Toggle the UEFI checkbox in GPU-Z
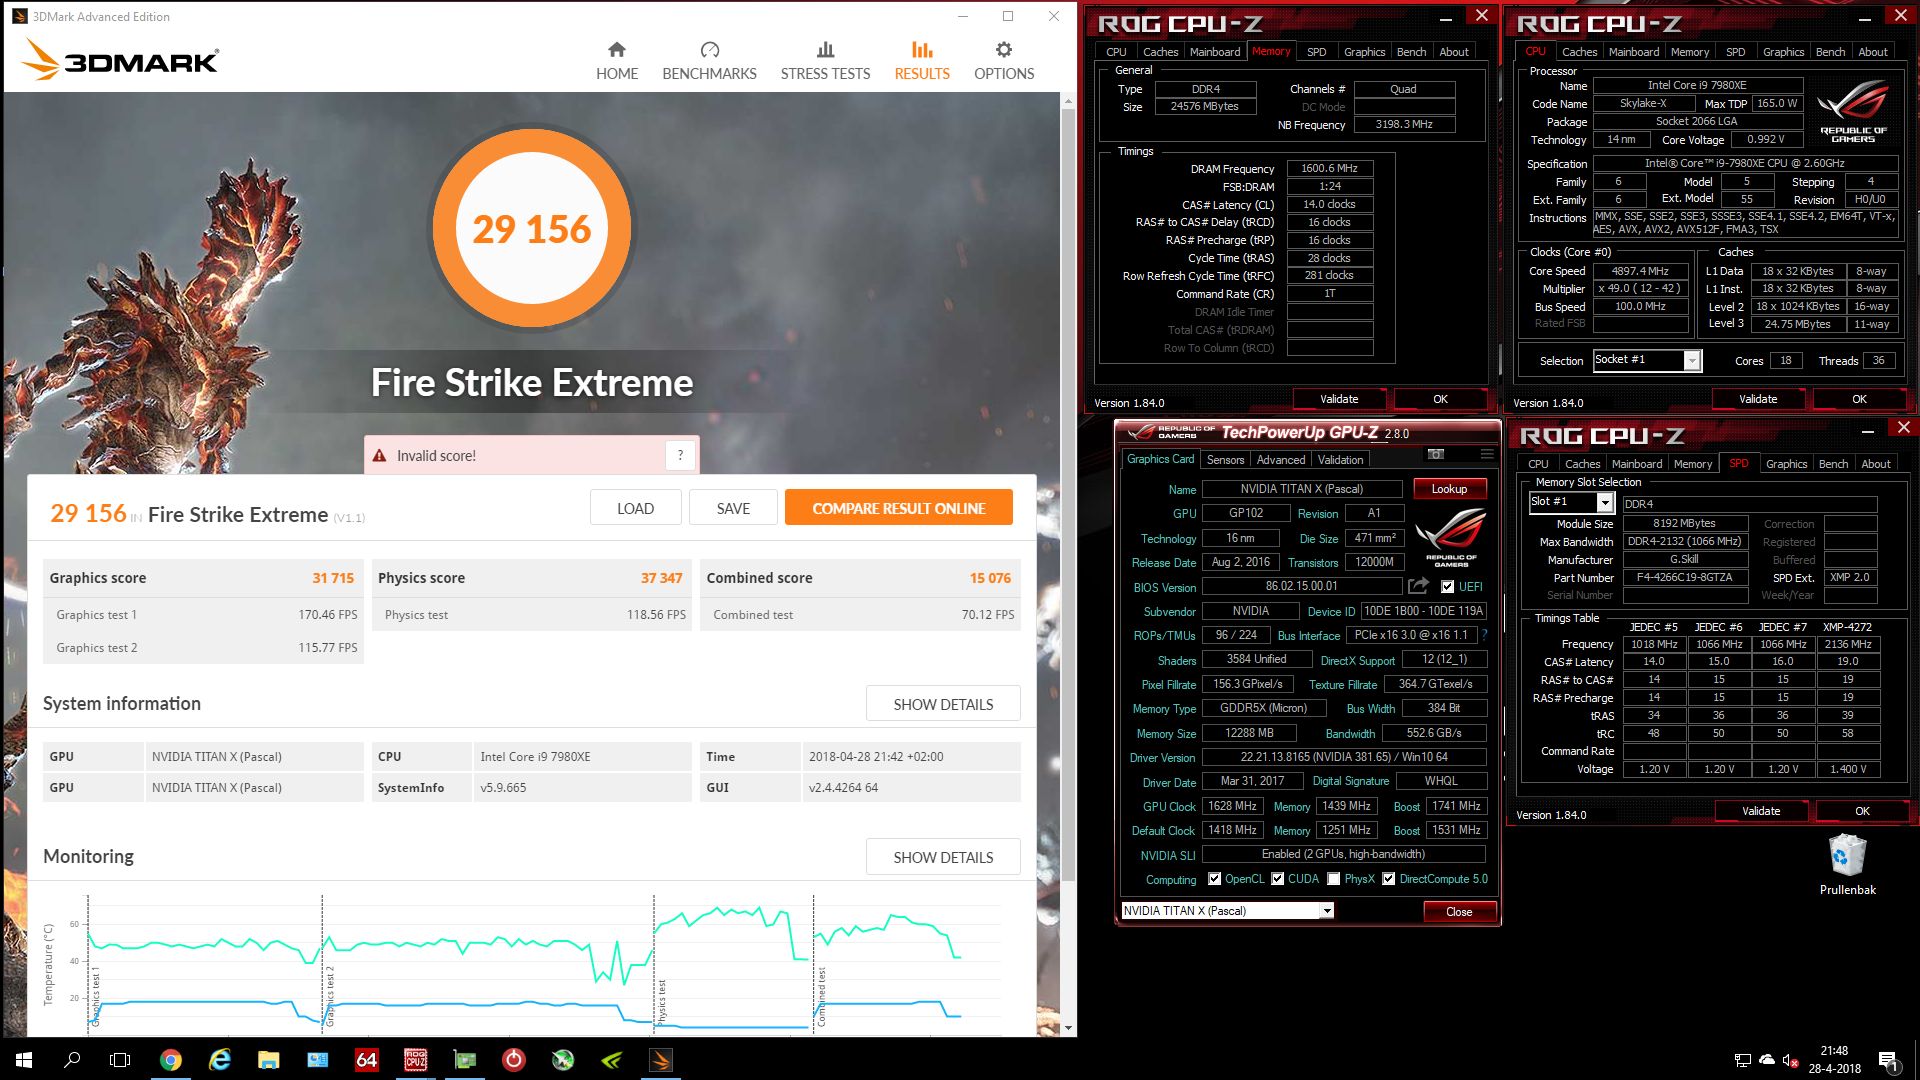 (x=1447, y=587)
